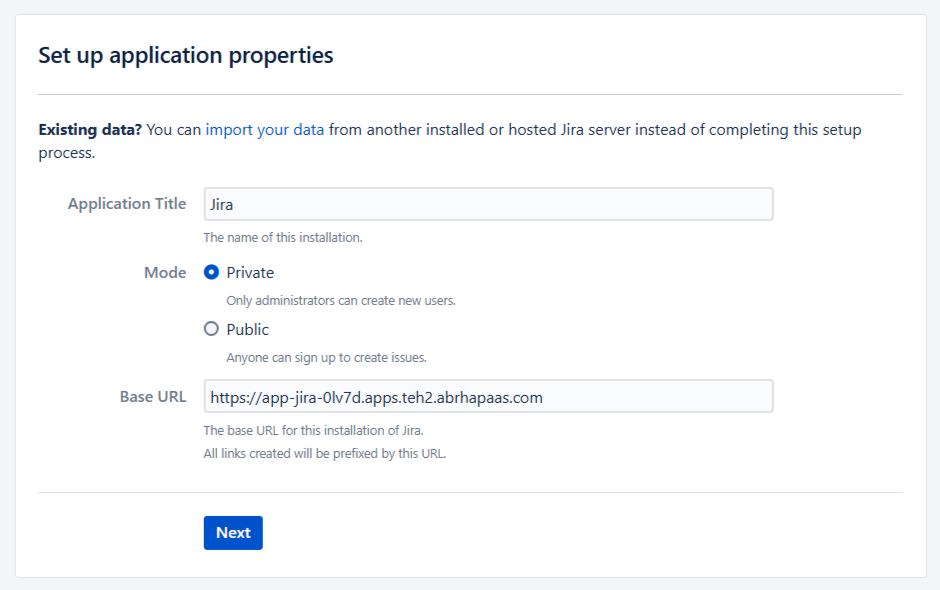Click the 'Mode' field label

(165, 273)
